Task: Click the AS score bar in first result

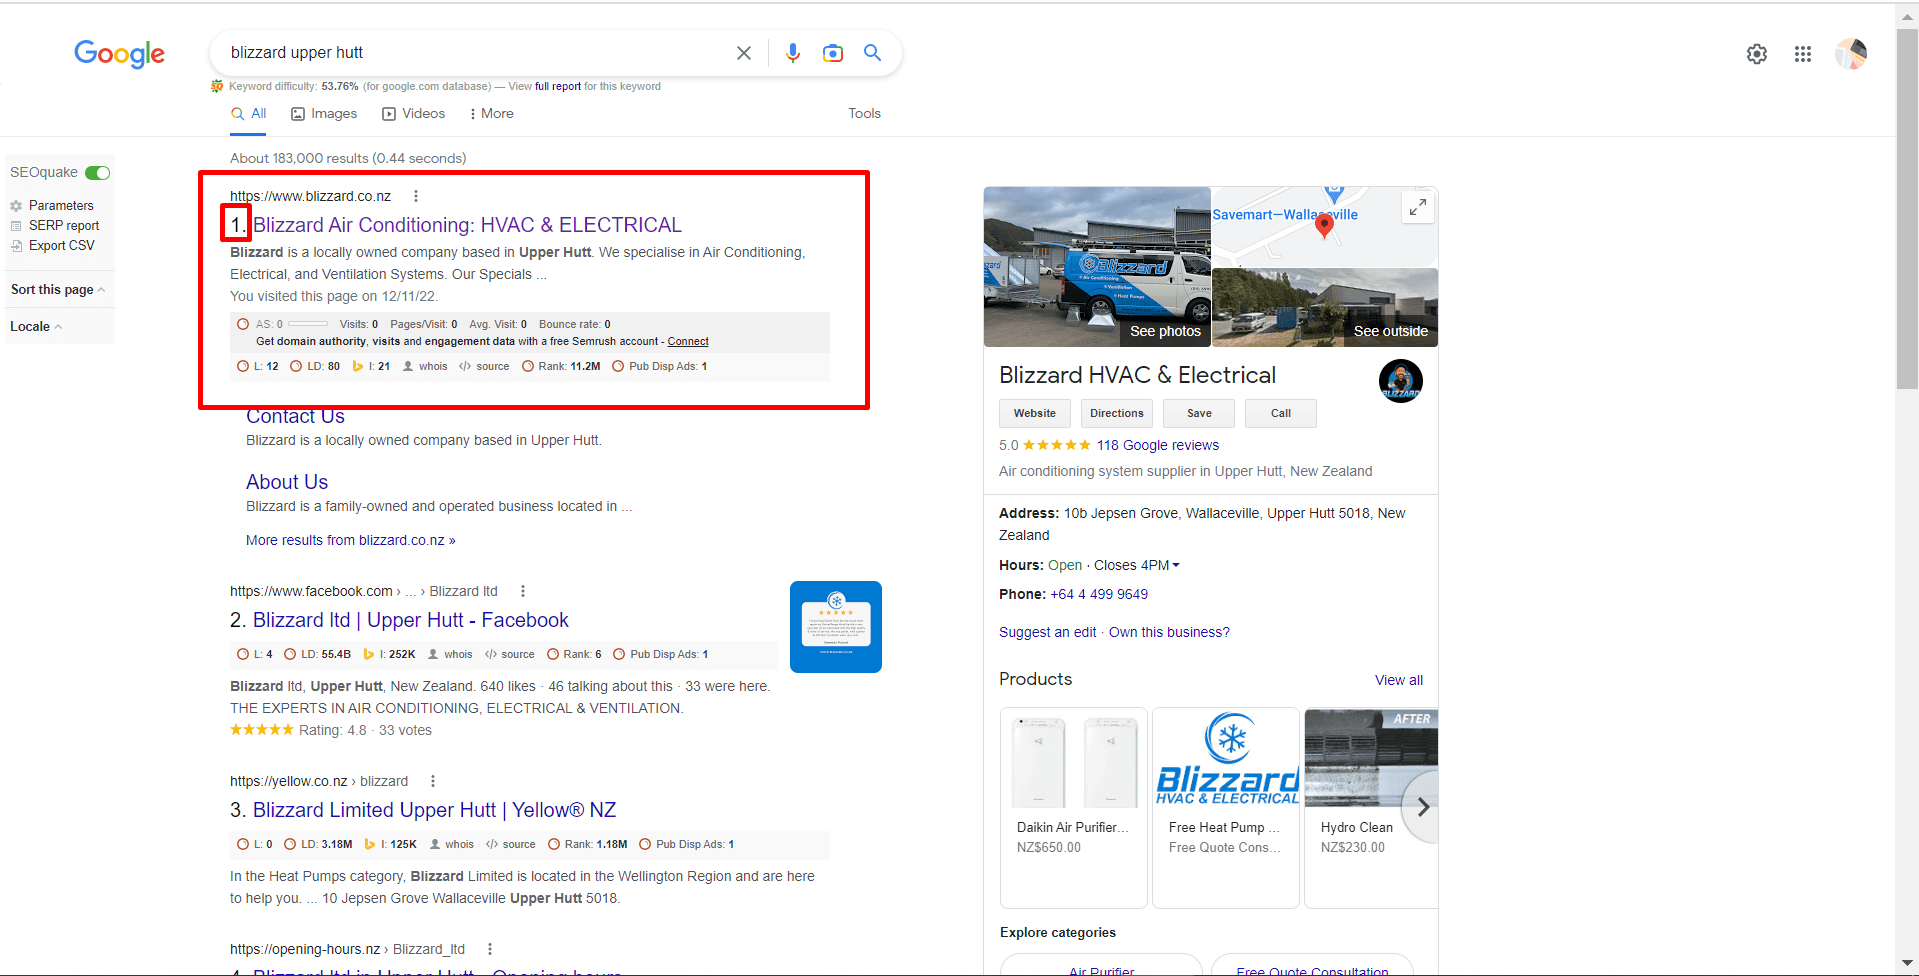Action: [x=308, y=324]
